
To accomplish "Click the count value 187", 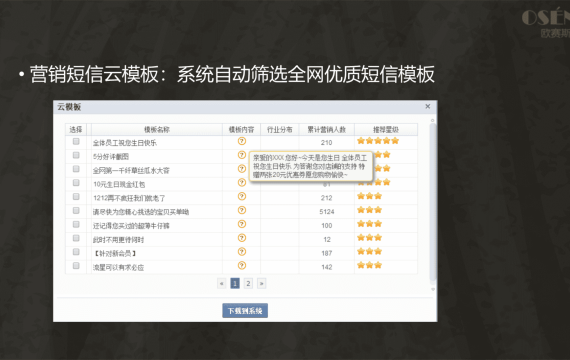I will [326, 253].
